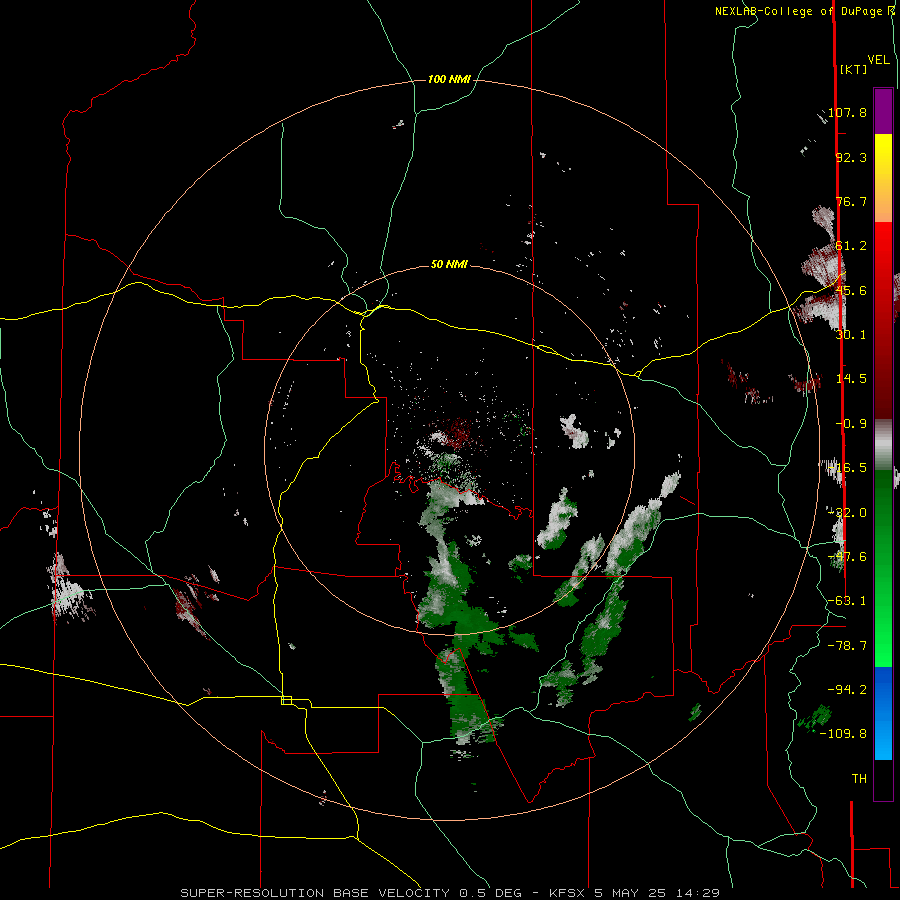Click the -63.1 velocity scale value
The width and height of the screenshot is (900, 900).
[847, 601]
